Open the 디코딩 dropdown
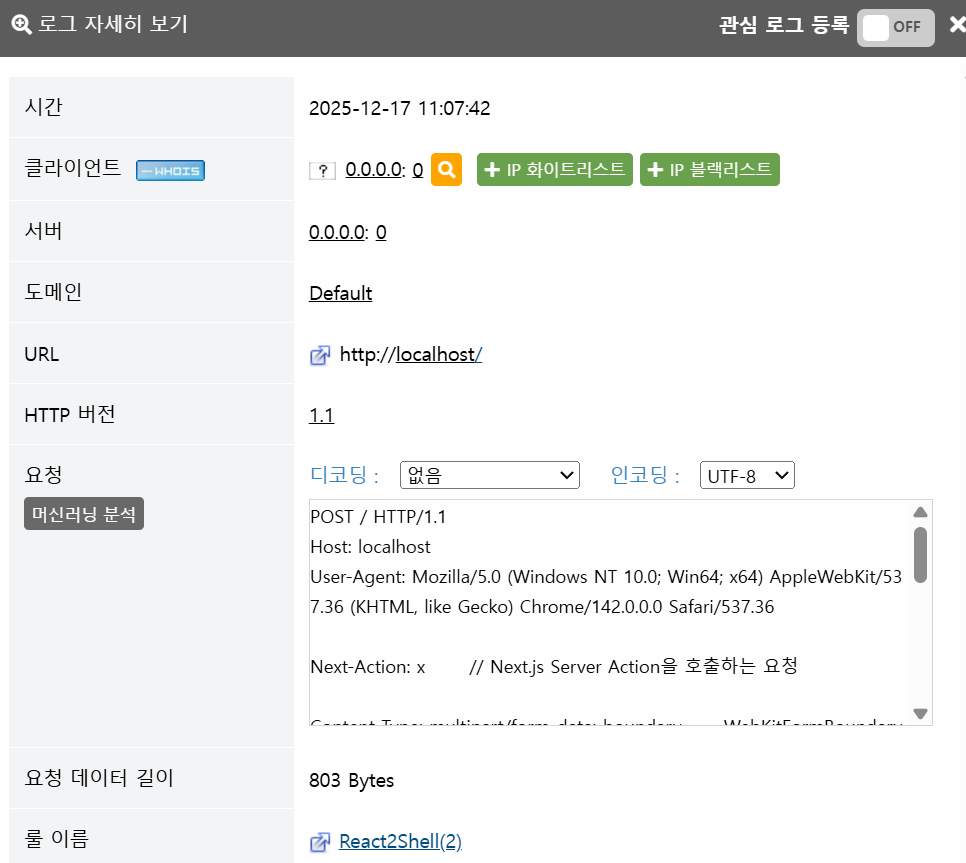The height and width of the screenshot is (863, 966). coord(489,475)
